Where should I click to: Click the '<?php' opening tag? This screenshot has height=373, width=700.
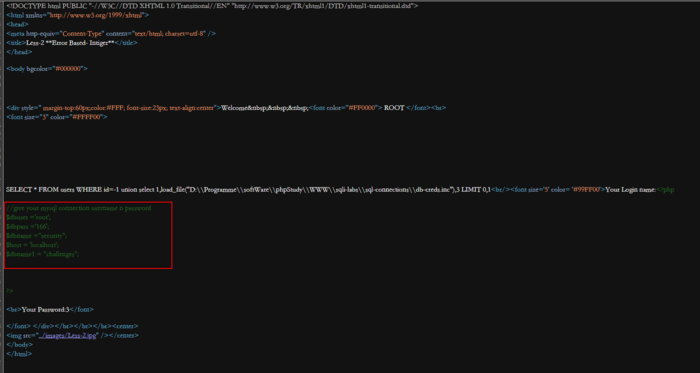[x=665, y=190]
